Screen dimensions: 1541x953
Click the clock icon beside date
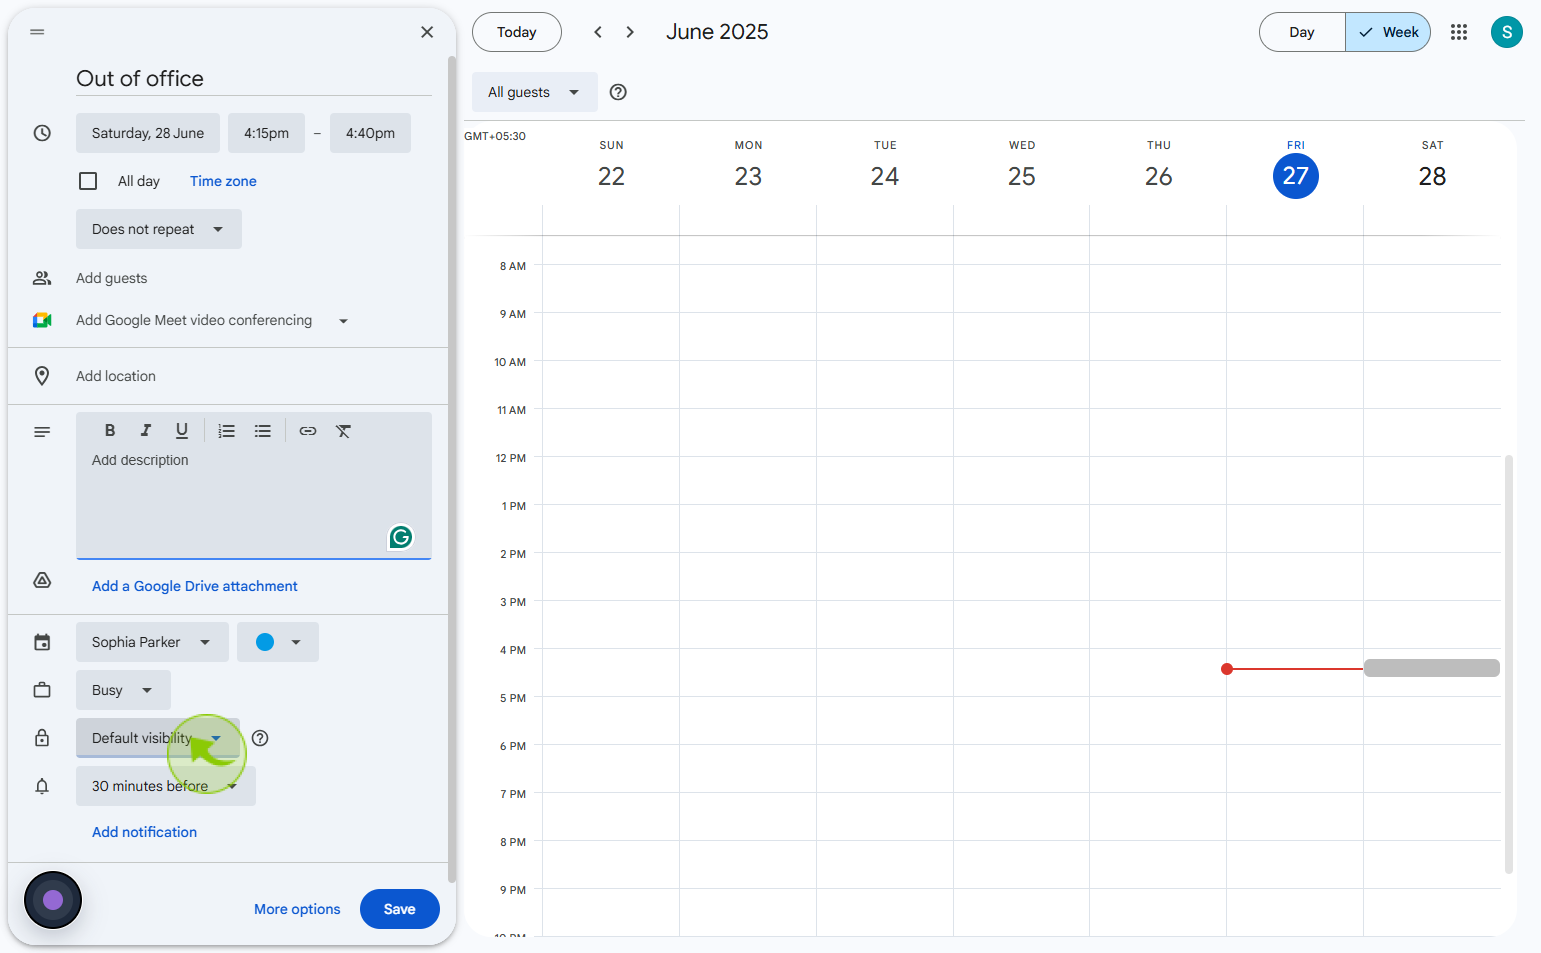coord(42,133)
